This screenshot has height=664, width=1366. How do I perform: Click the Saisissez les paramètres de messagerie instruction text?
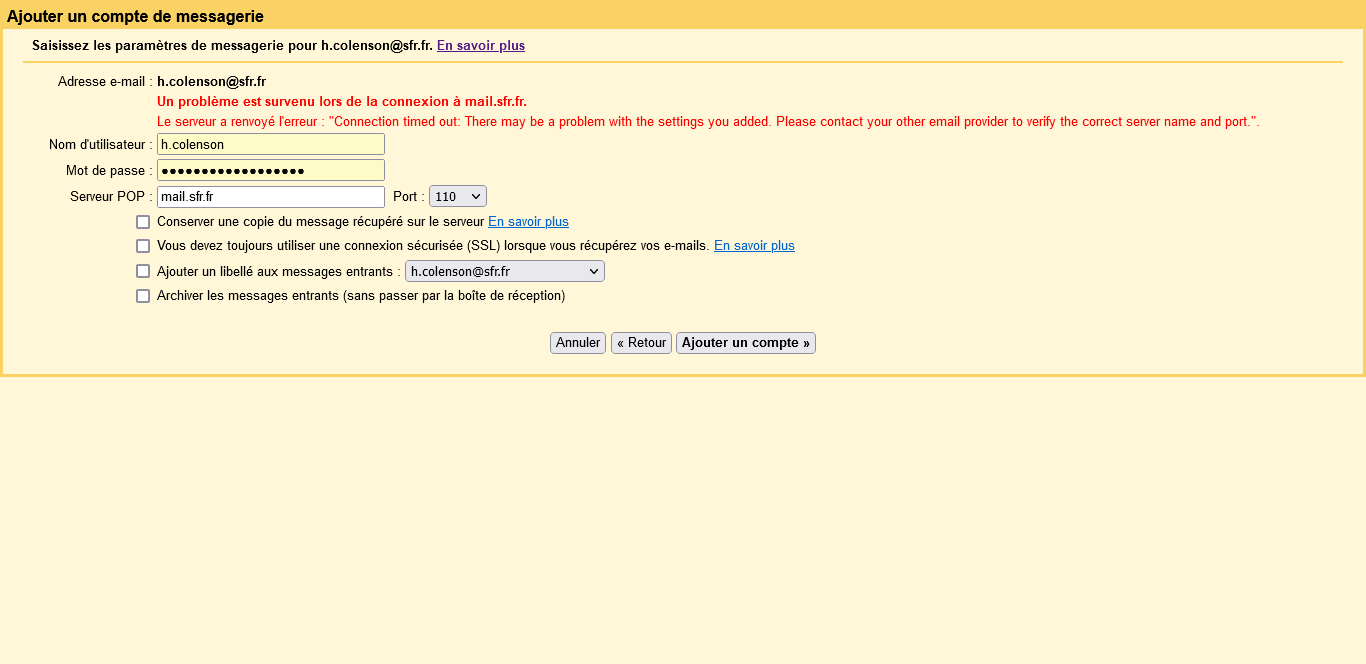point(232,46)
